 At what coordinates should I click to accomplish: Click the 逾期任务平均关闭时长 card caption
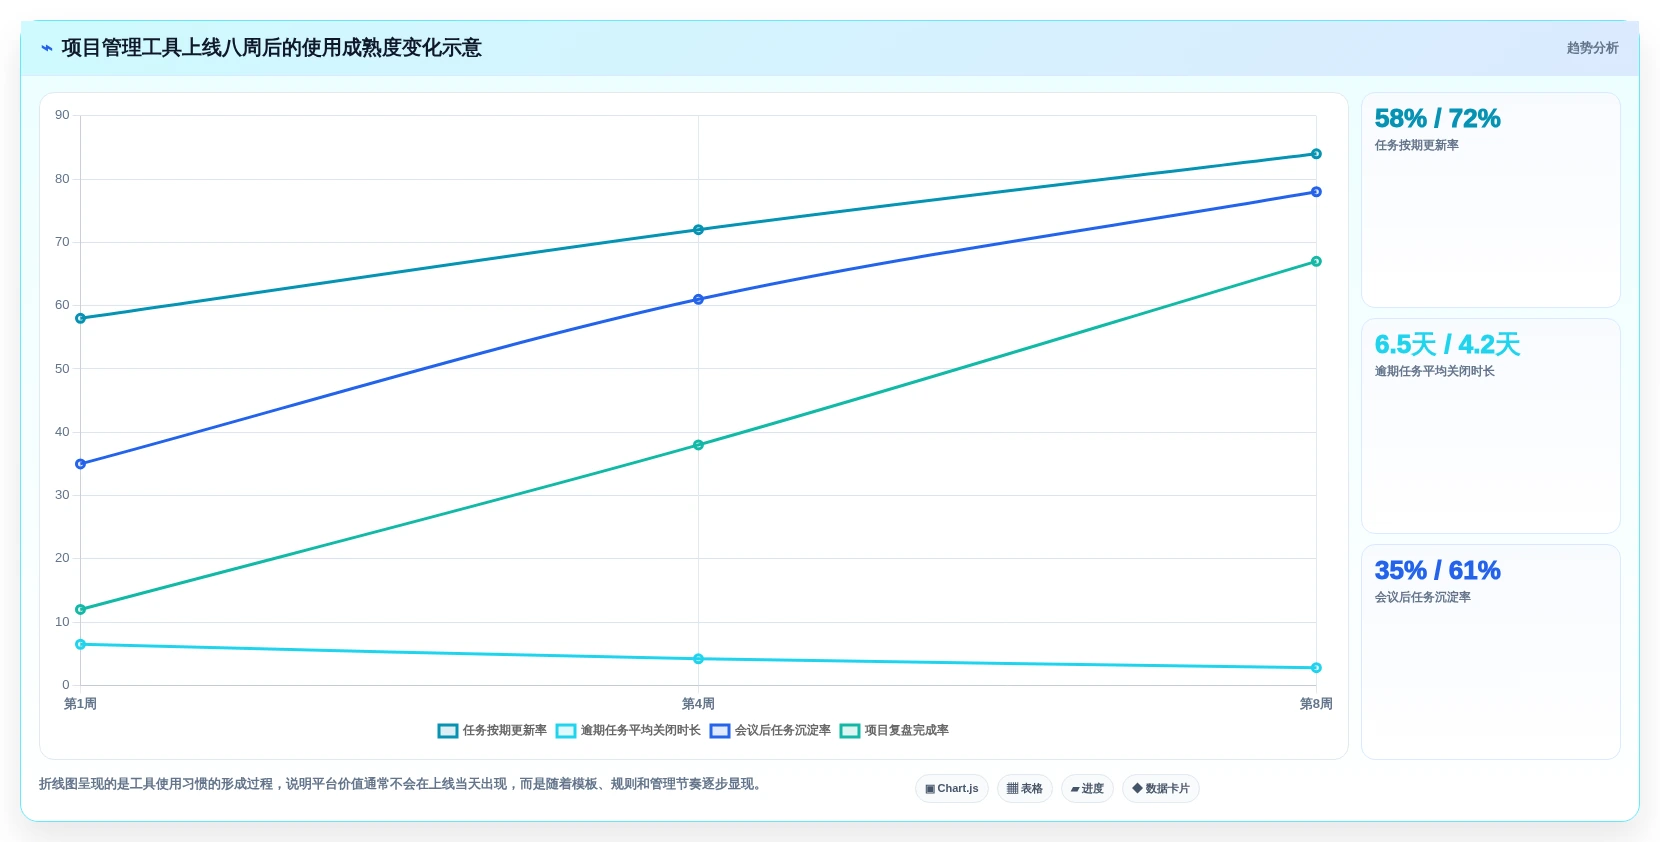click(1434, 372)
